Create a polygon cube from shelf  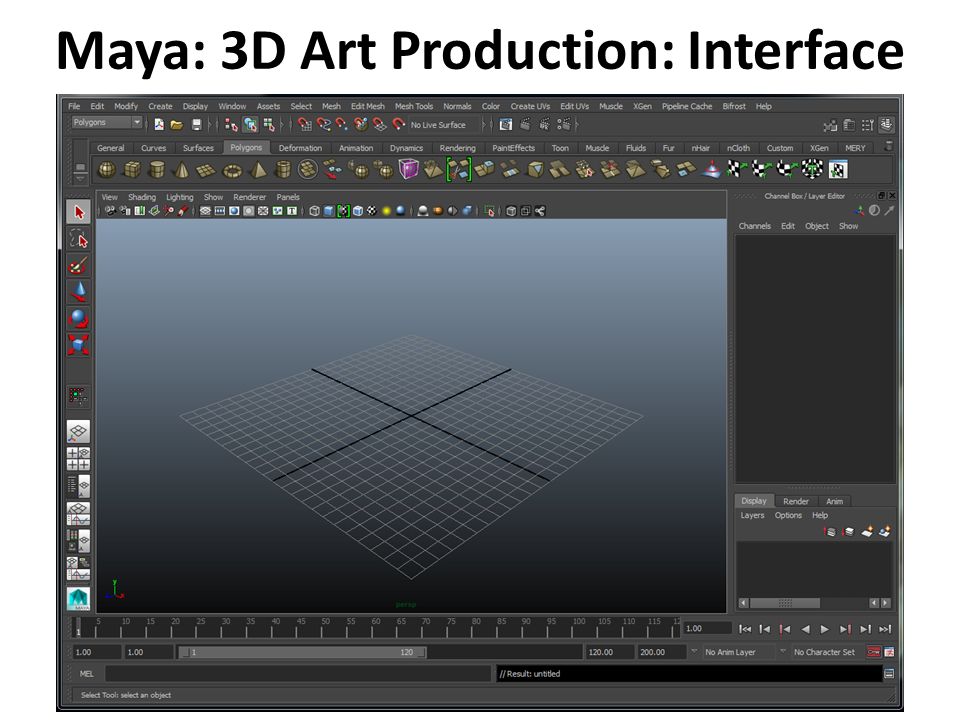(x=132, y=170)
